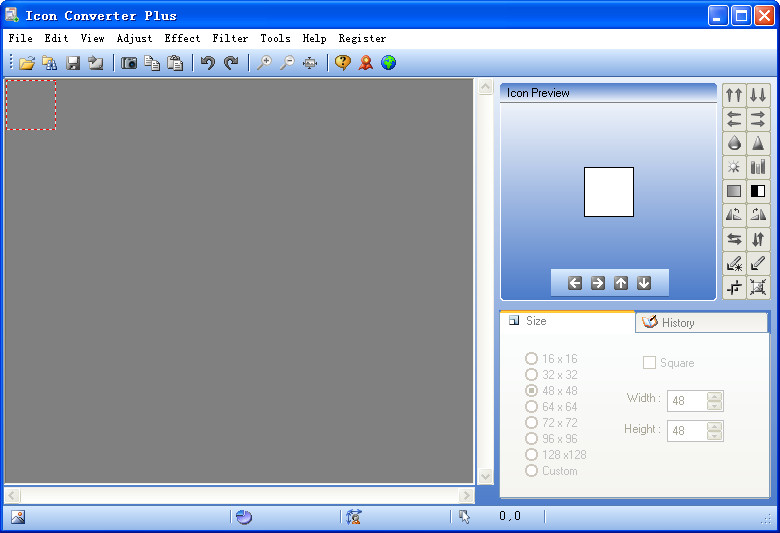The image size is (780, 533).
Task: Click the screen capture camera icon
Action: pos(129,63)
